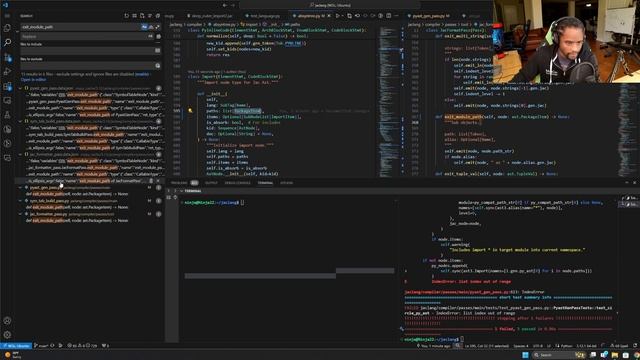
Task: Toggle Preserve Case in Replace field
Action: (151, 36)
